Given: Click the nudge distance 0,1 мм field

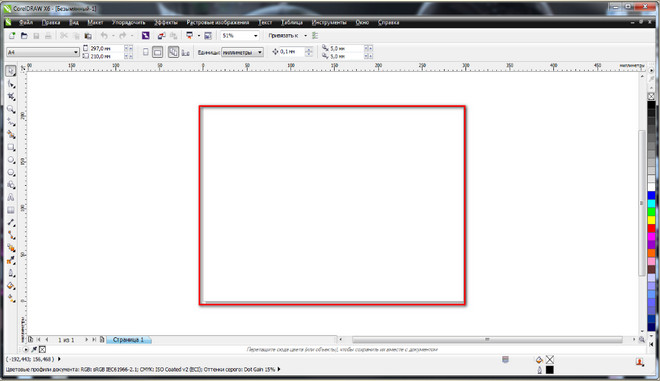Looking at the screenshot, I should click(x=292, y=52).
